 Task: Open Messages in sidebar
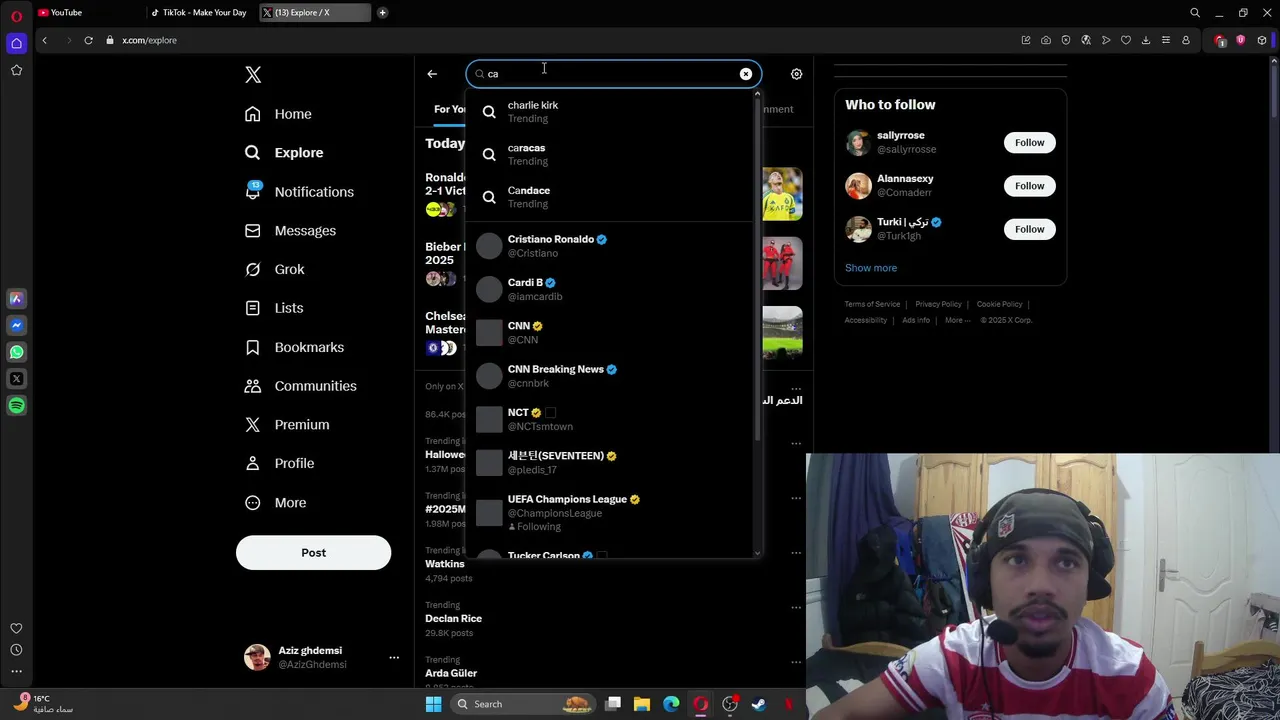[x=290, y=230]
